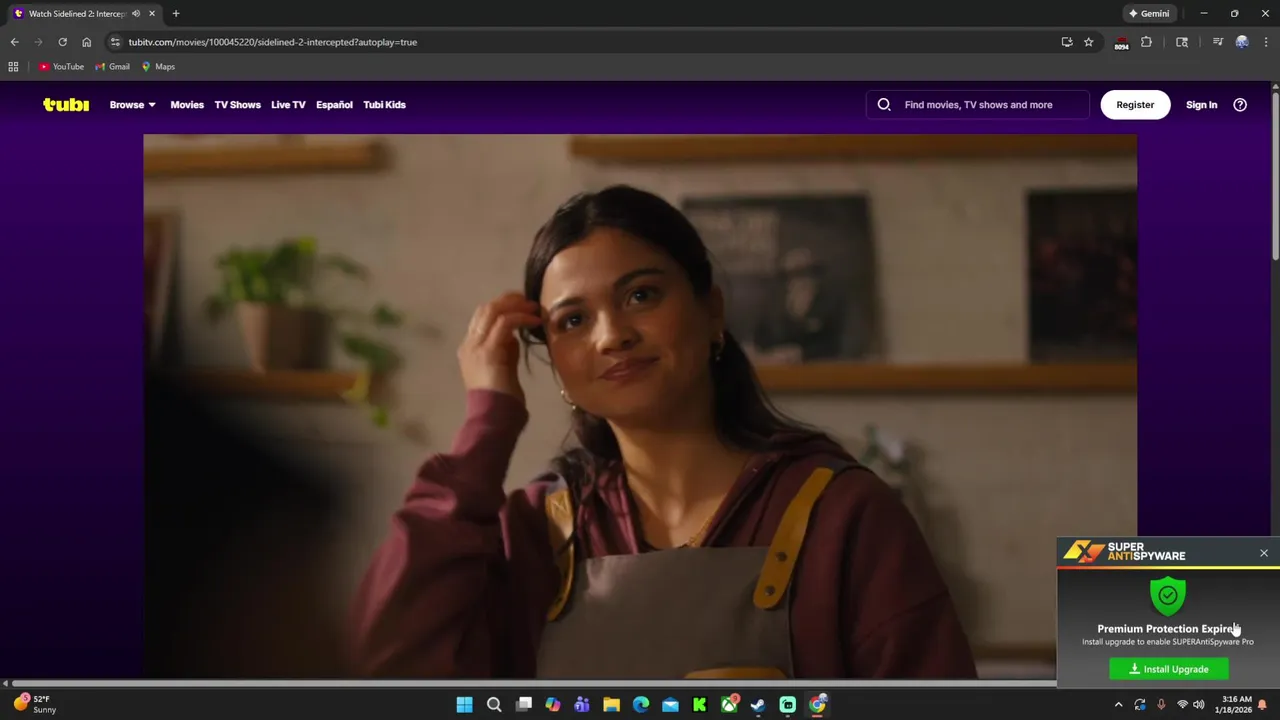Open the Gmail bookmark
1280x720 pixels.
coord(112,67)
